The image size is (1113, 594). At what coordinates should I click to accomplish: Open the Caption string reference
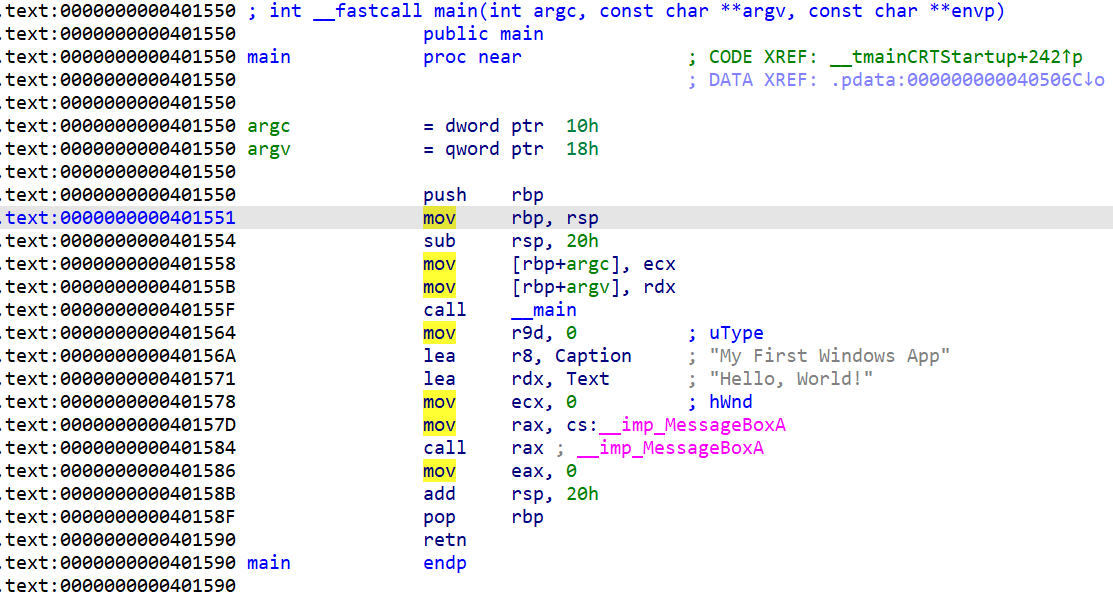click(x=593, y=356)
